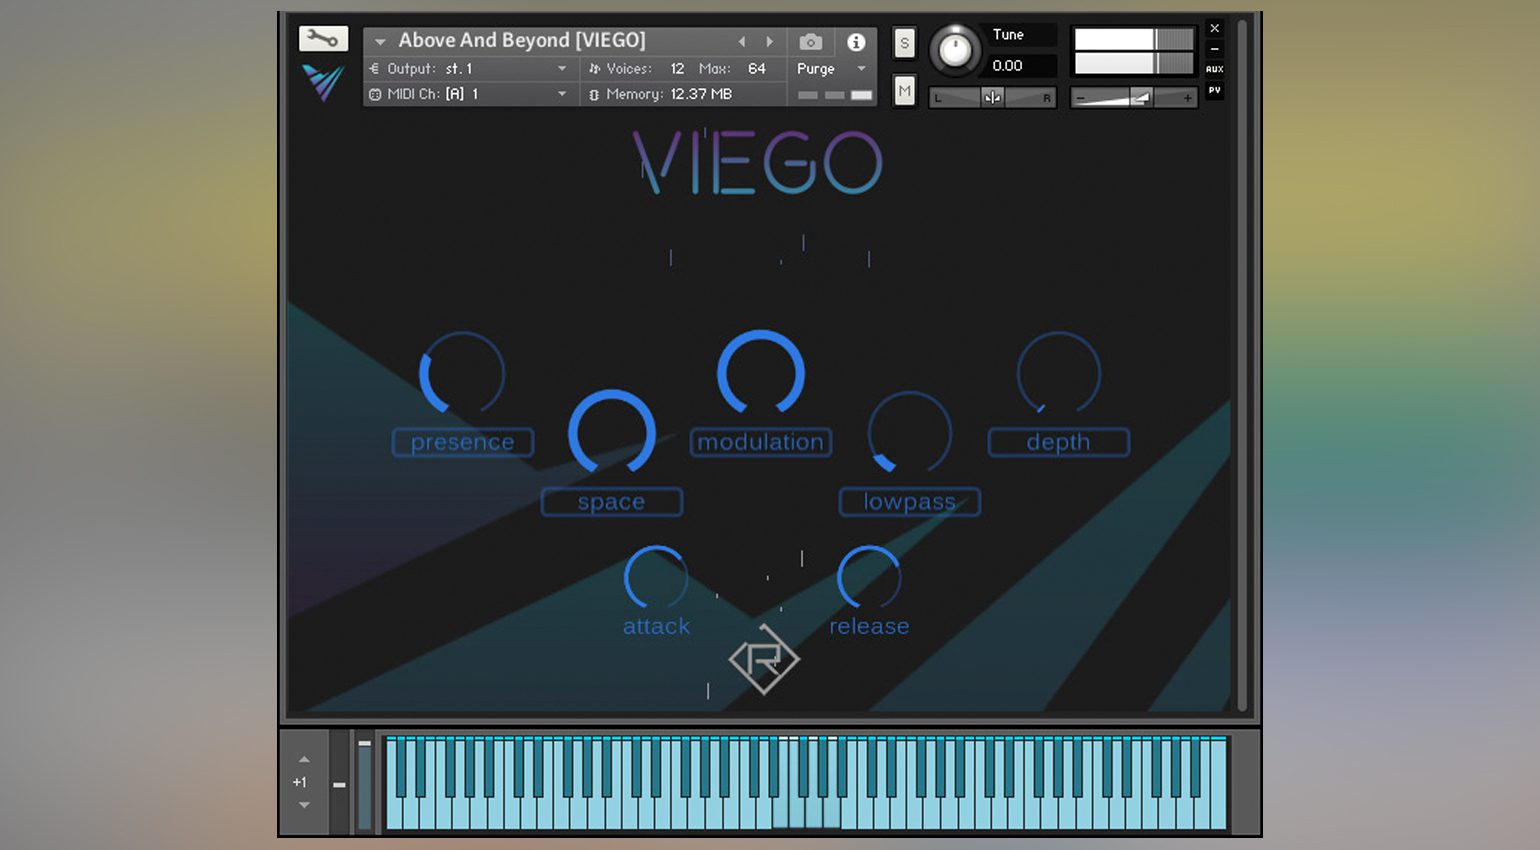Click the lowpass knob
The image size is (1540, 850).
(x=909, y=433)
